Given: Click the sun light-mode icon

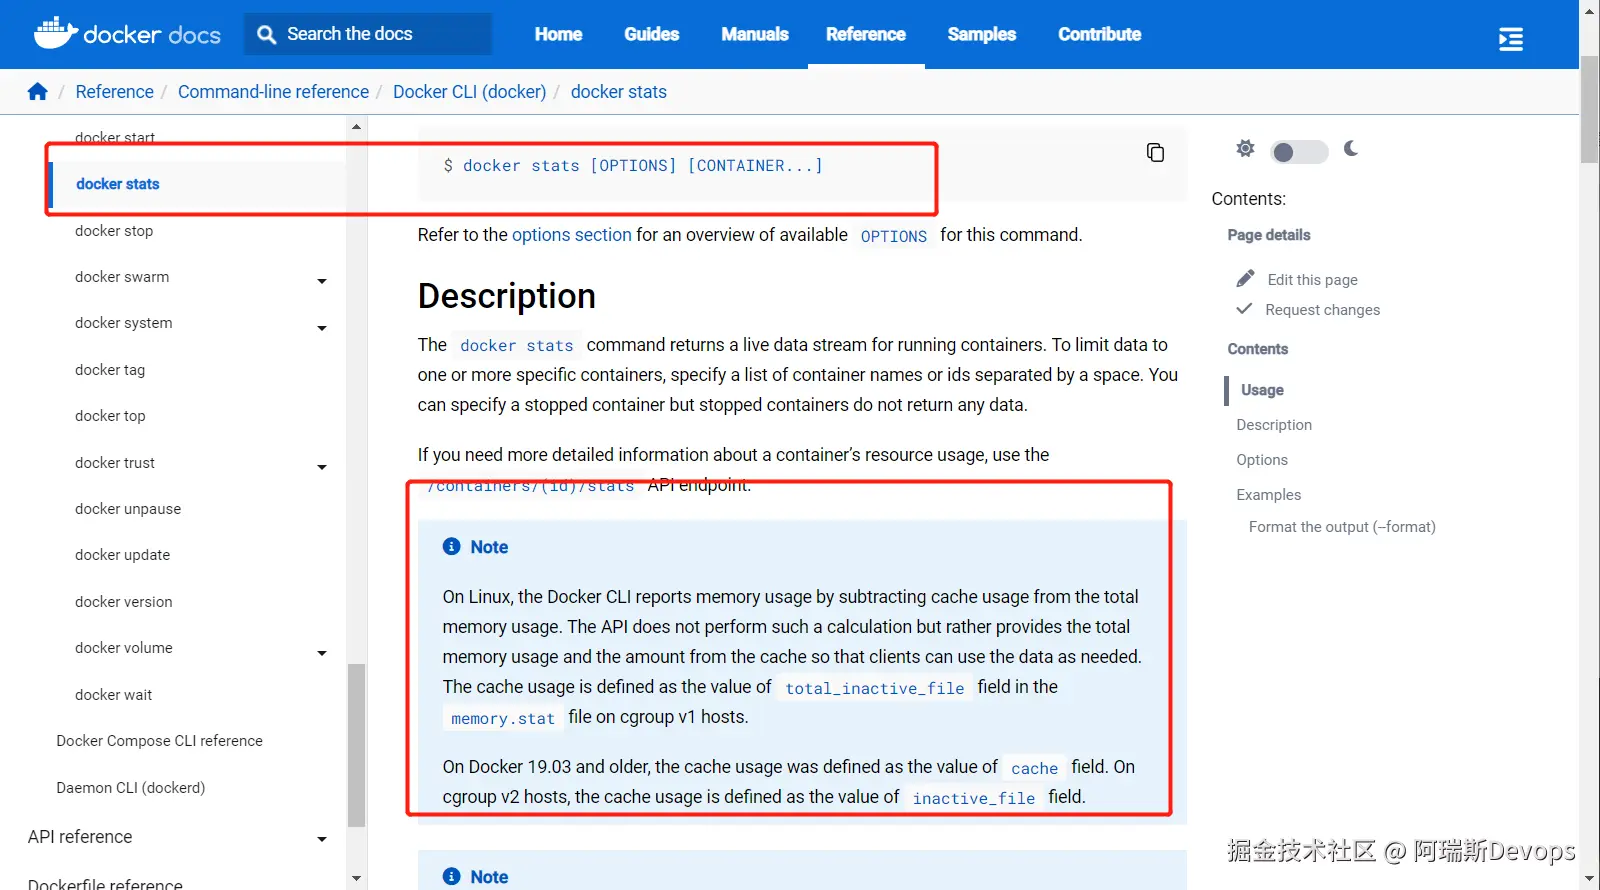Looking at the screenshot, I should tap(1245, 149).
